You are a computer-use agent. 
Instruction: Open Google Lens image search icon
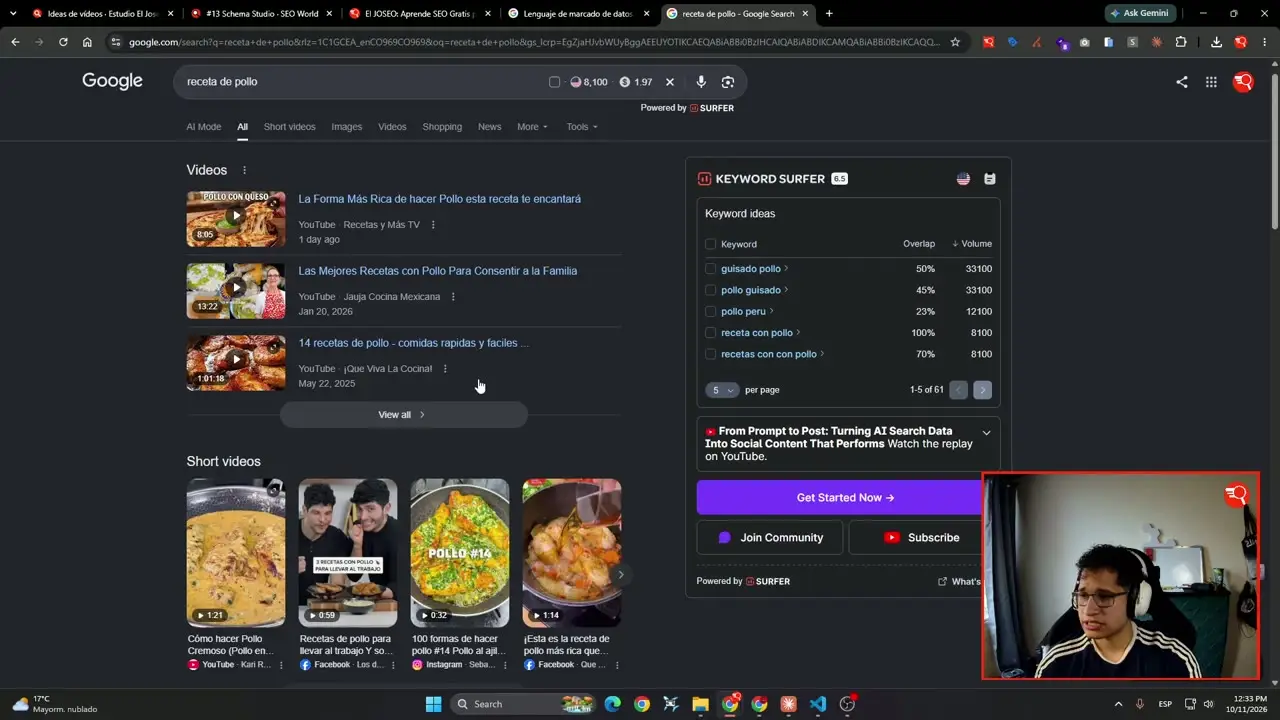click(x=728, y=82)
